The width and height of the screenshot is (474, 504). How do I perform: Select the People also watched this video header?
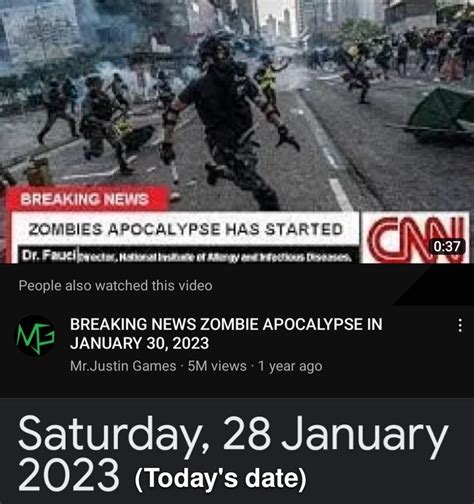(115, 286)
